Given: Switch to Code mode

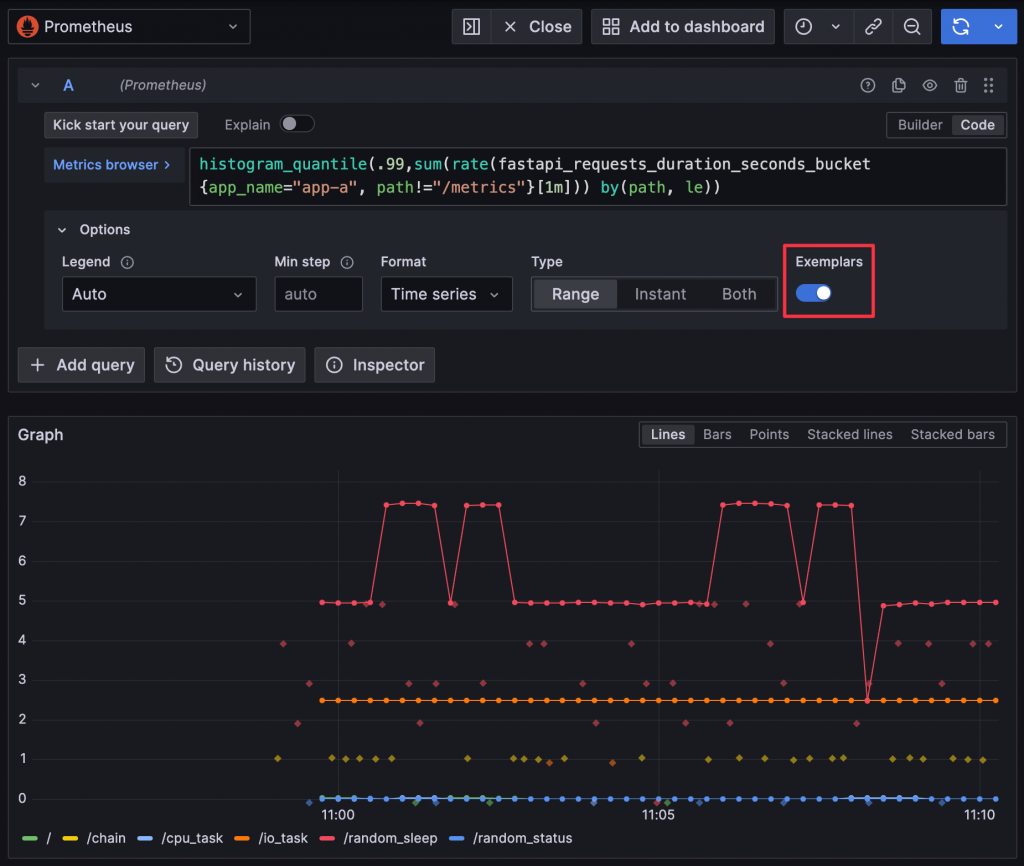Looking at the screenshot, I should click(977, 125).
